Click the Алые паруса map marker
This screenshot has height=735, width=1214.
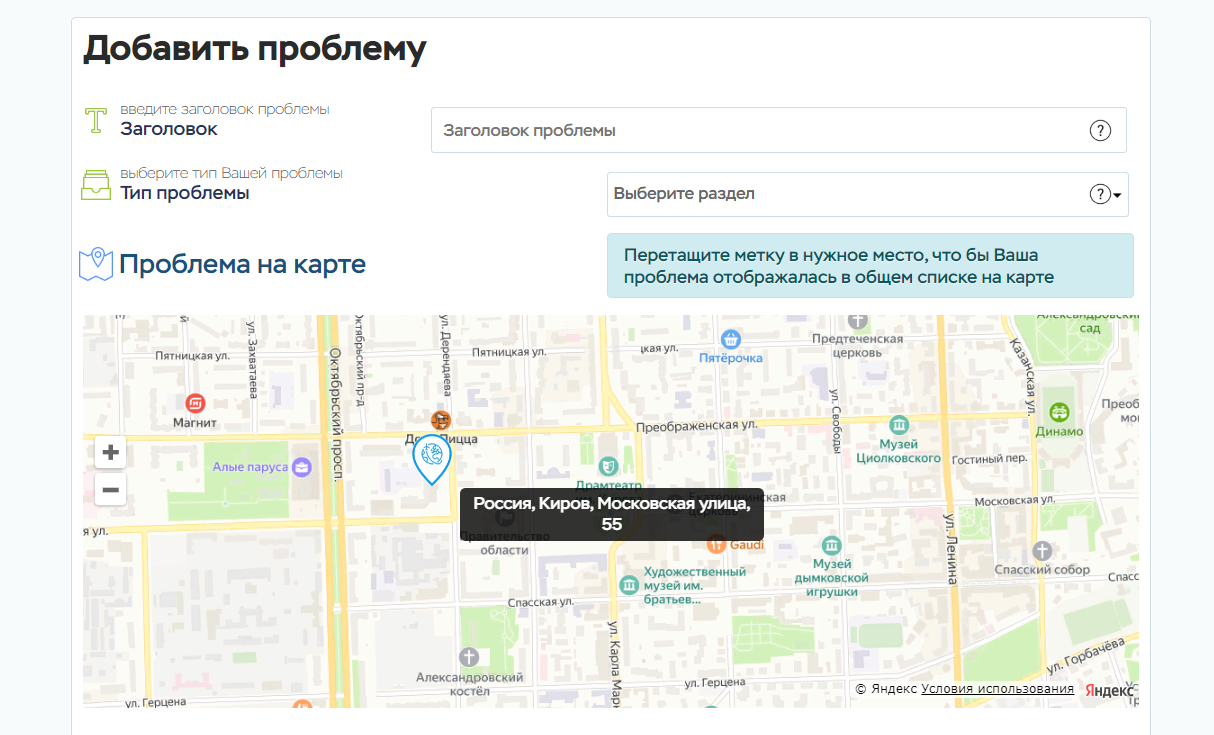coord(301,467)
